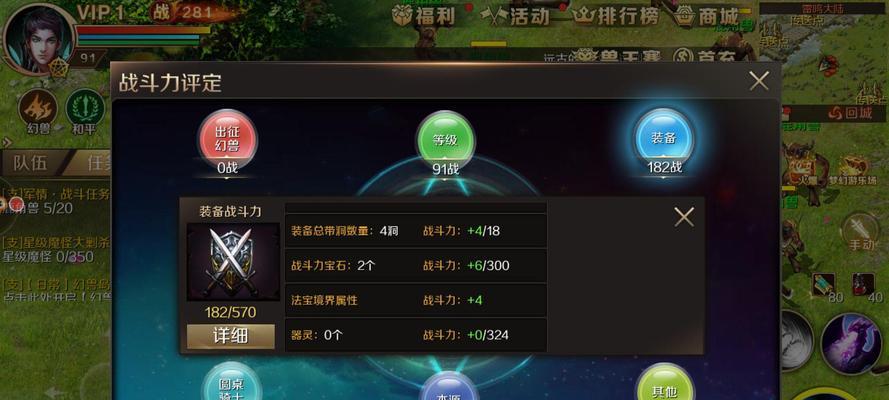Close the 战斗力评定 window
This screenshot has width=889, height=400.
tap(759, 81)
